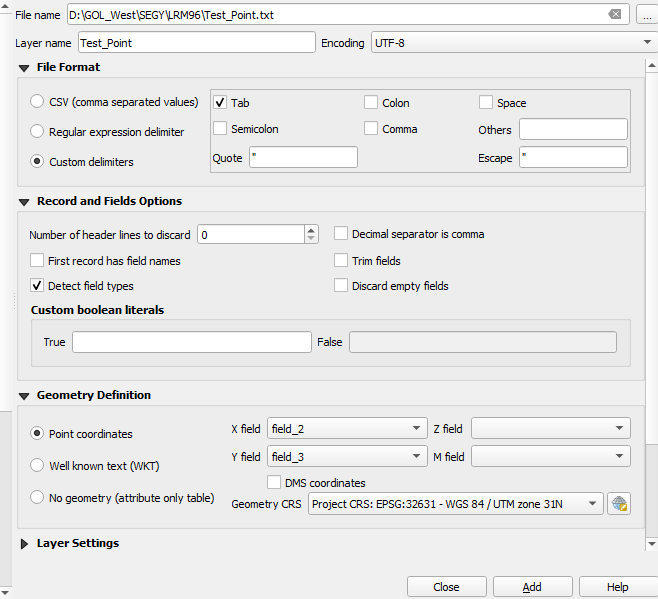Open the Y field dropdown
This screenshot has width=658, height=599.
[x=347, y=457]
